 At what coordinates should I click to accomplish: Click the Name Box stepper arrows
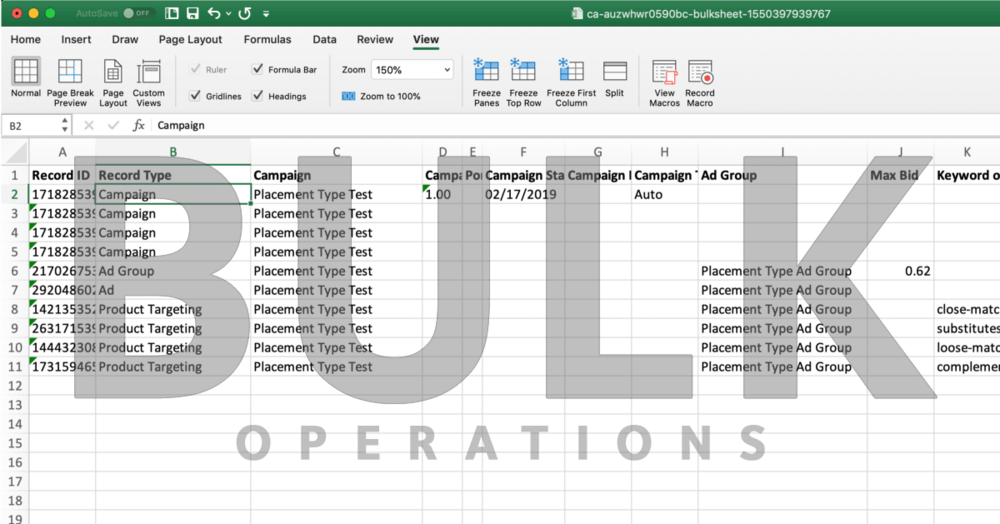(x=64, y=125)
